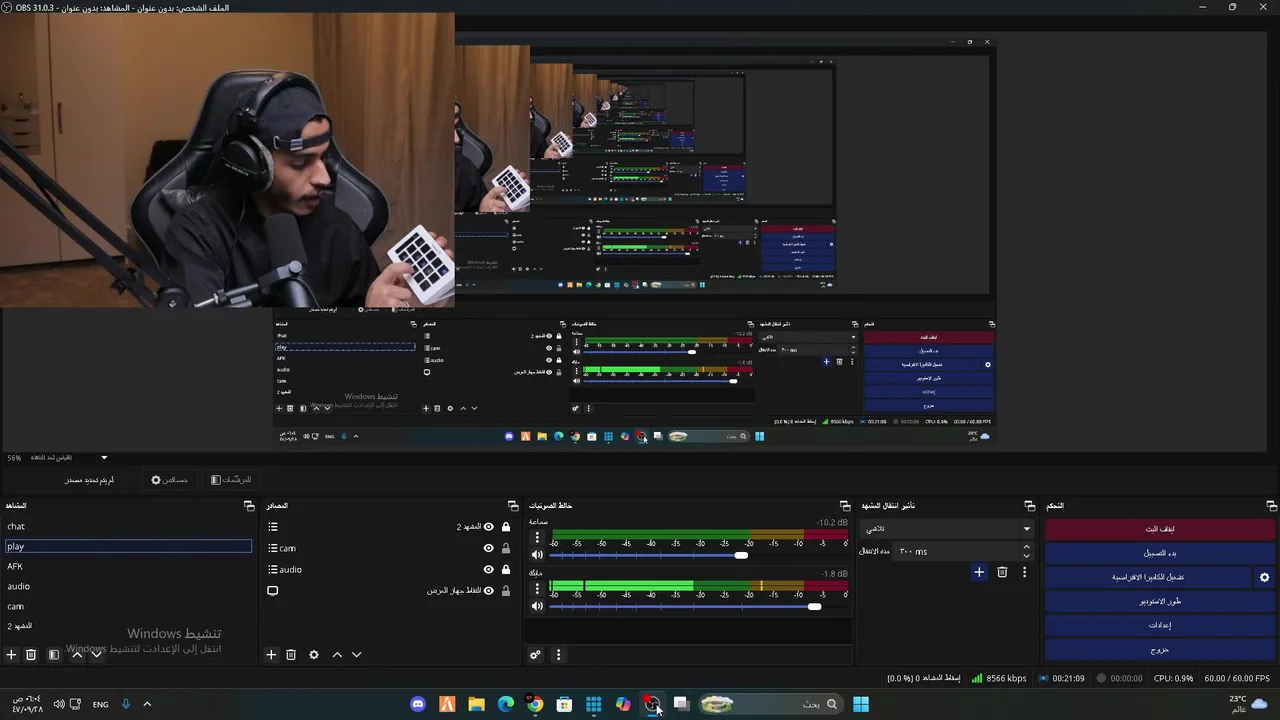This screenshot has height=720, width=1280.
Task: Start the virtual camera button
Action: pos(1148,577)
